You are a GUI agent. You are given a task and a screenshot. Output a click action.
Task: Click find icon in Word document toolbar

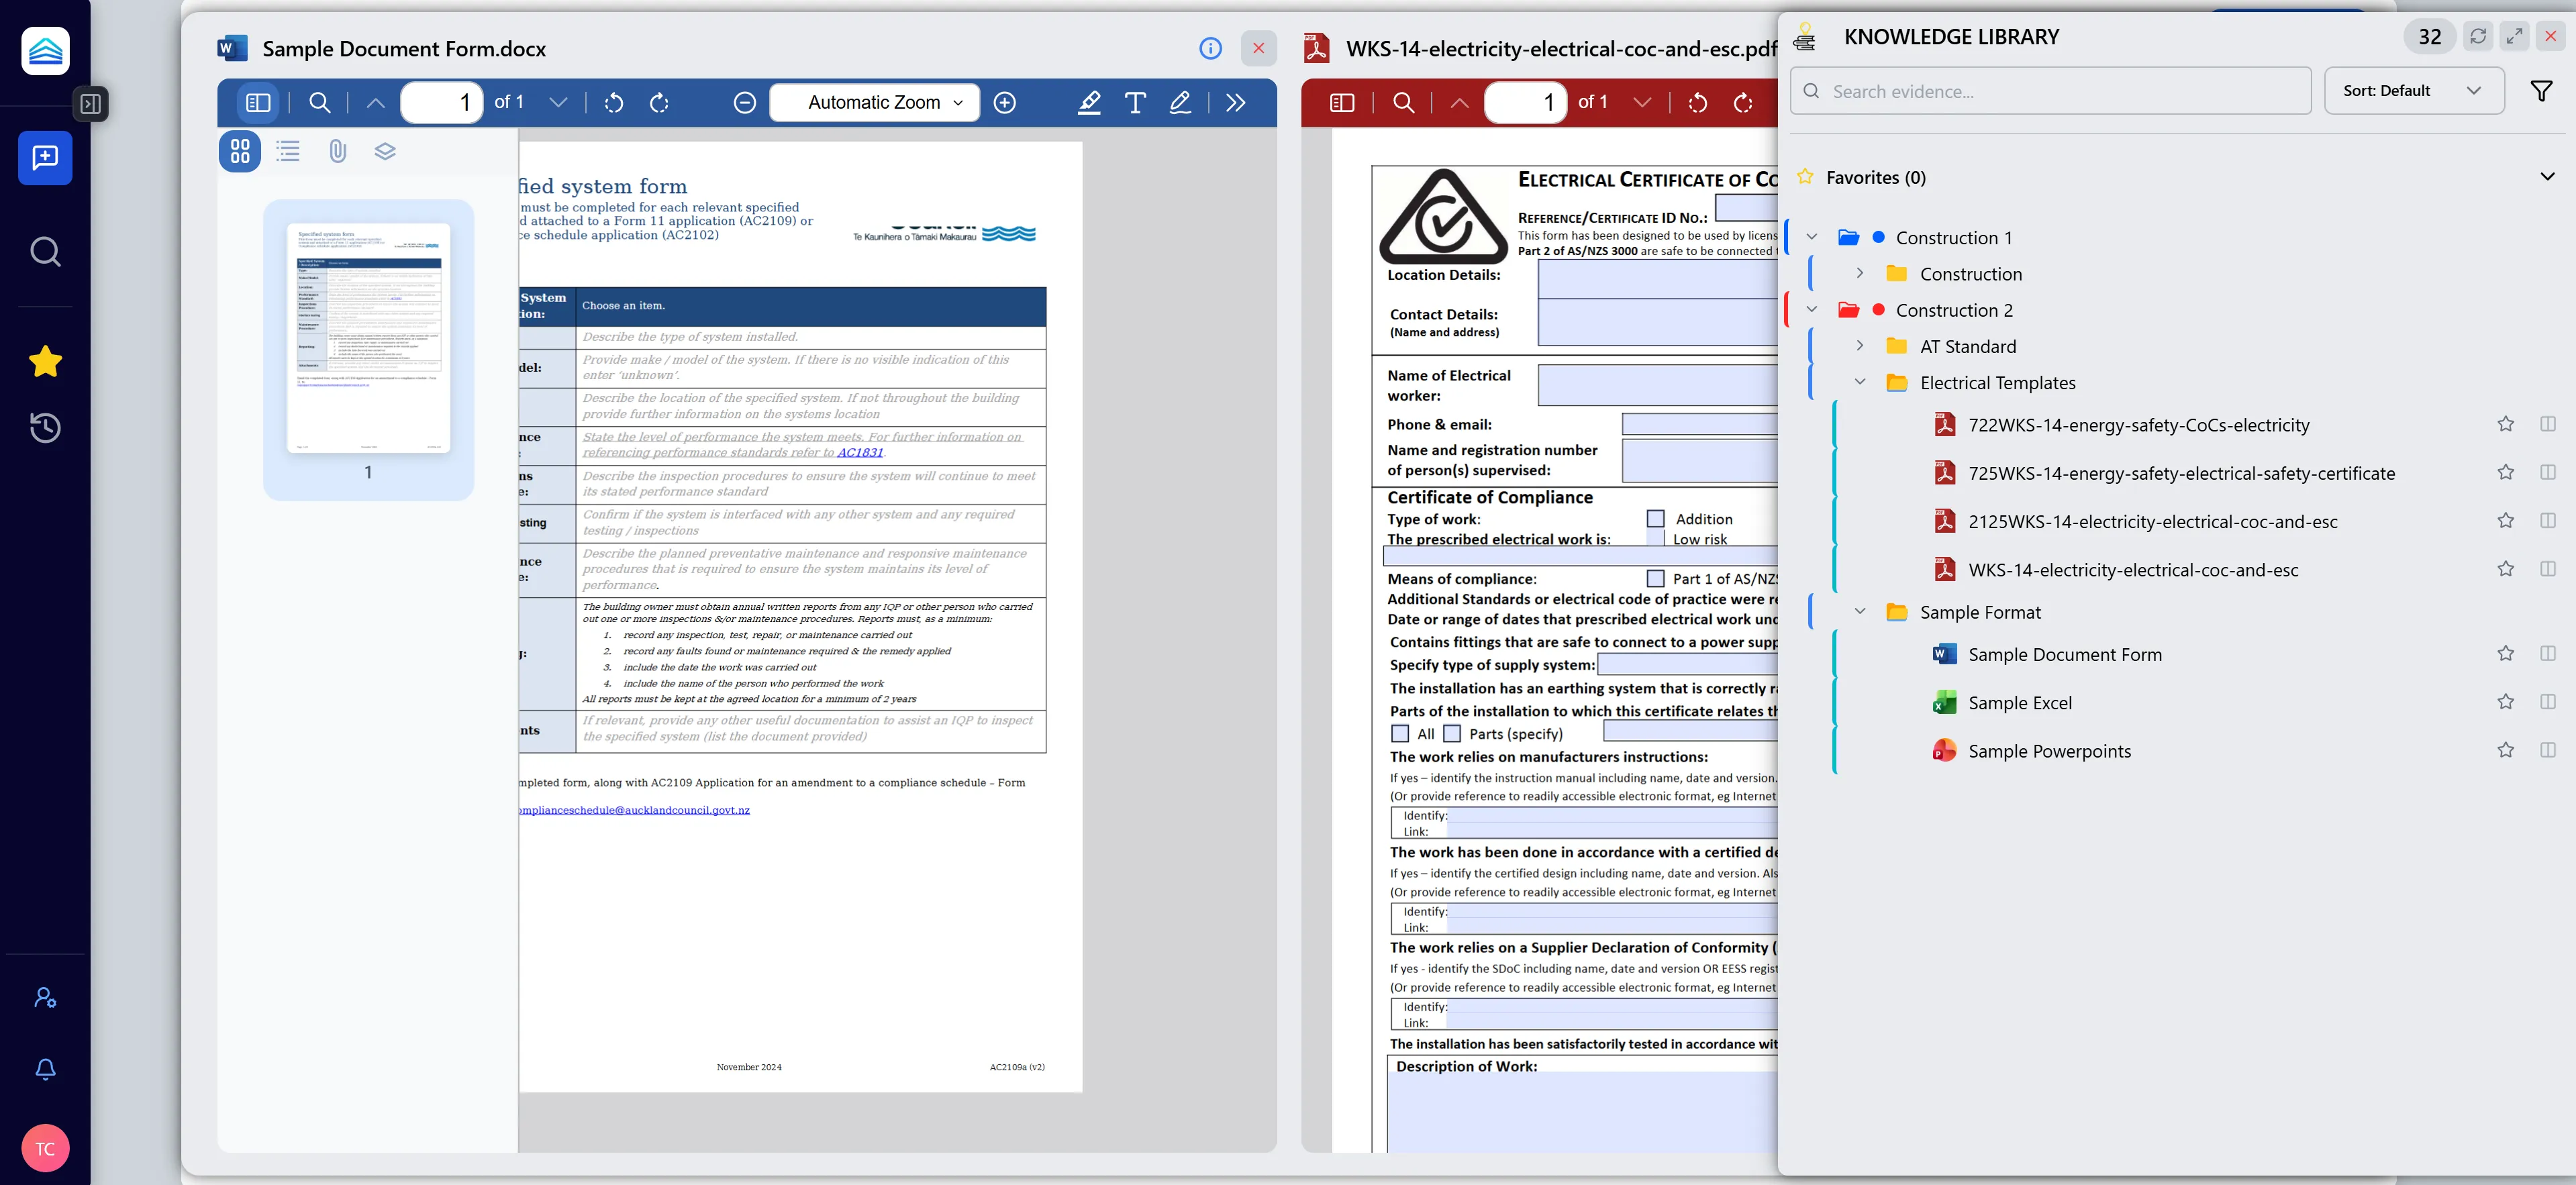pyautogui.click(x=319, y=102)
